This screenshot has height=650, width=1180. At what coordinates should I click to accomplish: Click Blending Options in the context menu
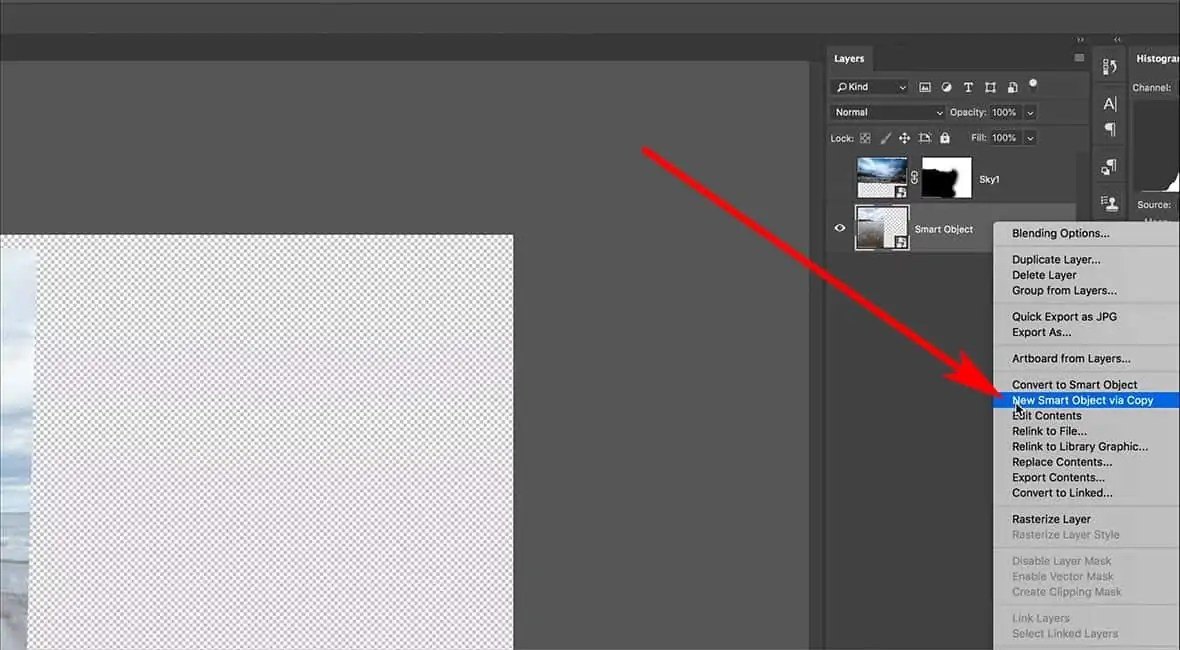tap(1059, 233)
